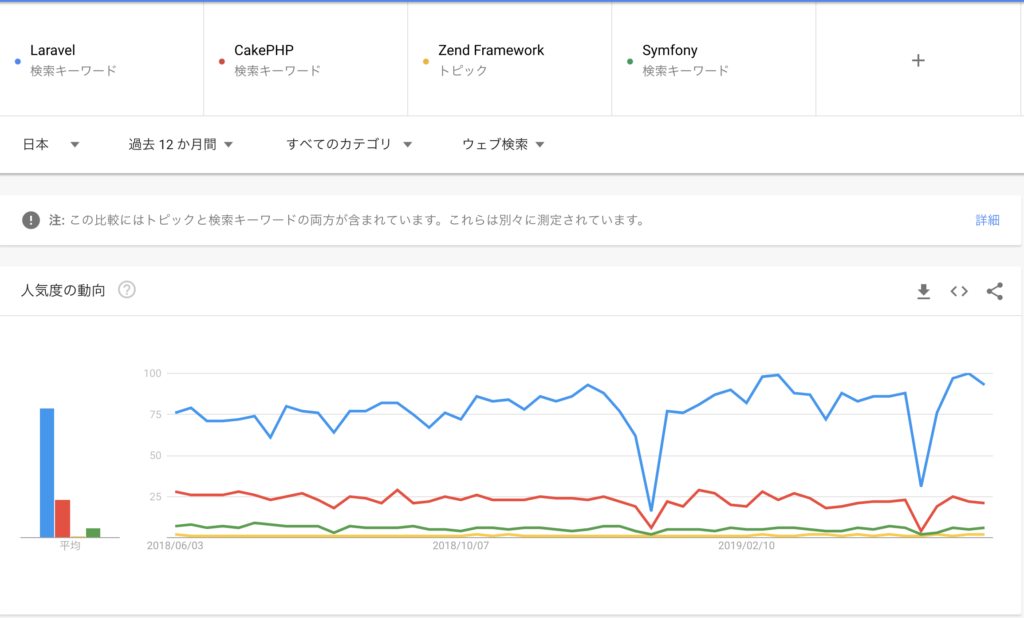
Task: Open embed code for the trend chart
Action: click(959, 291)
